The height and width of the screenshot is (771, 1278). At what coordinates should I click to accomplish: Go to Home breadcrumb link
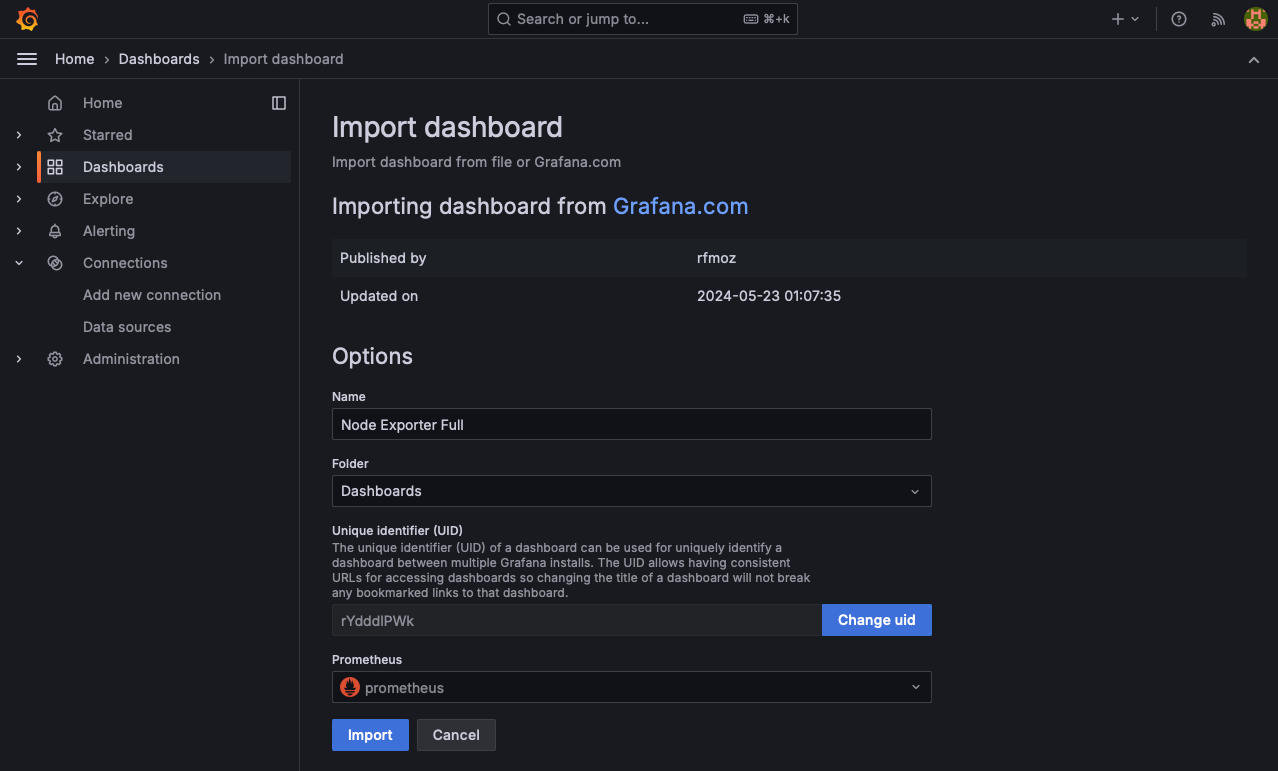pyautogui.click(x=75, y=59)
